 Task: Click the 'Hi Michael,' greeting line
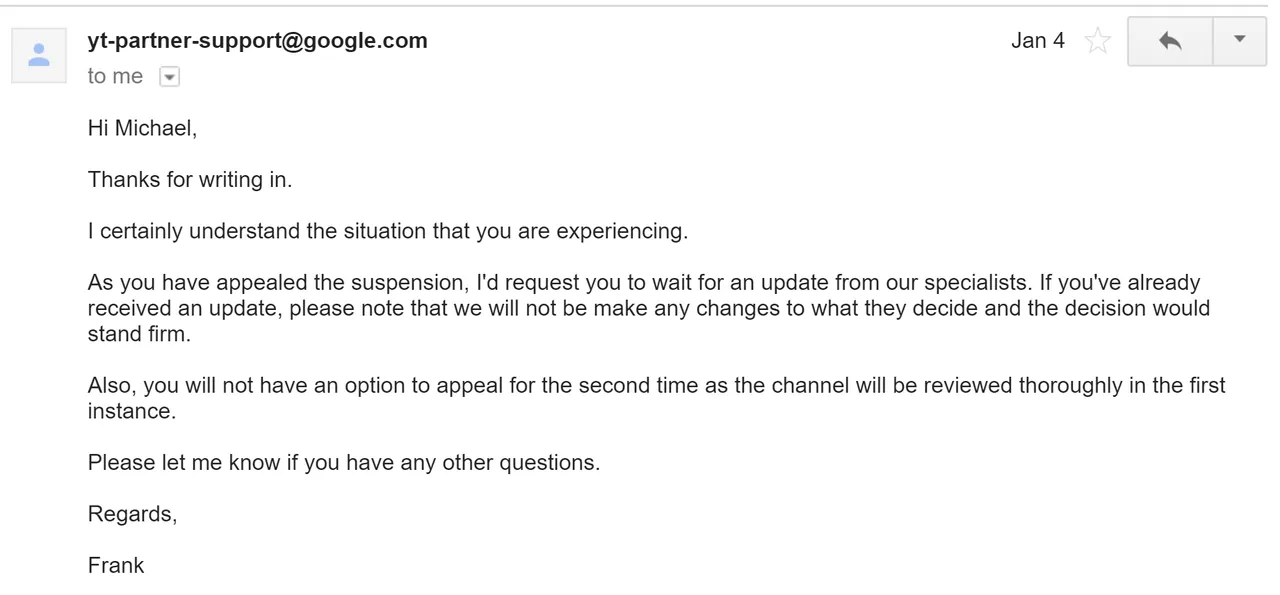[143, 128]
